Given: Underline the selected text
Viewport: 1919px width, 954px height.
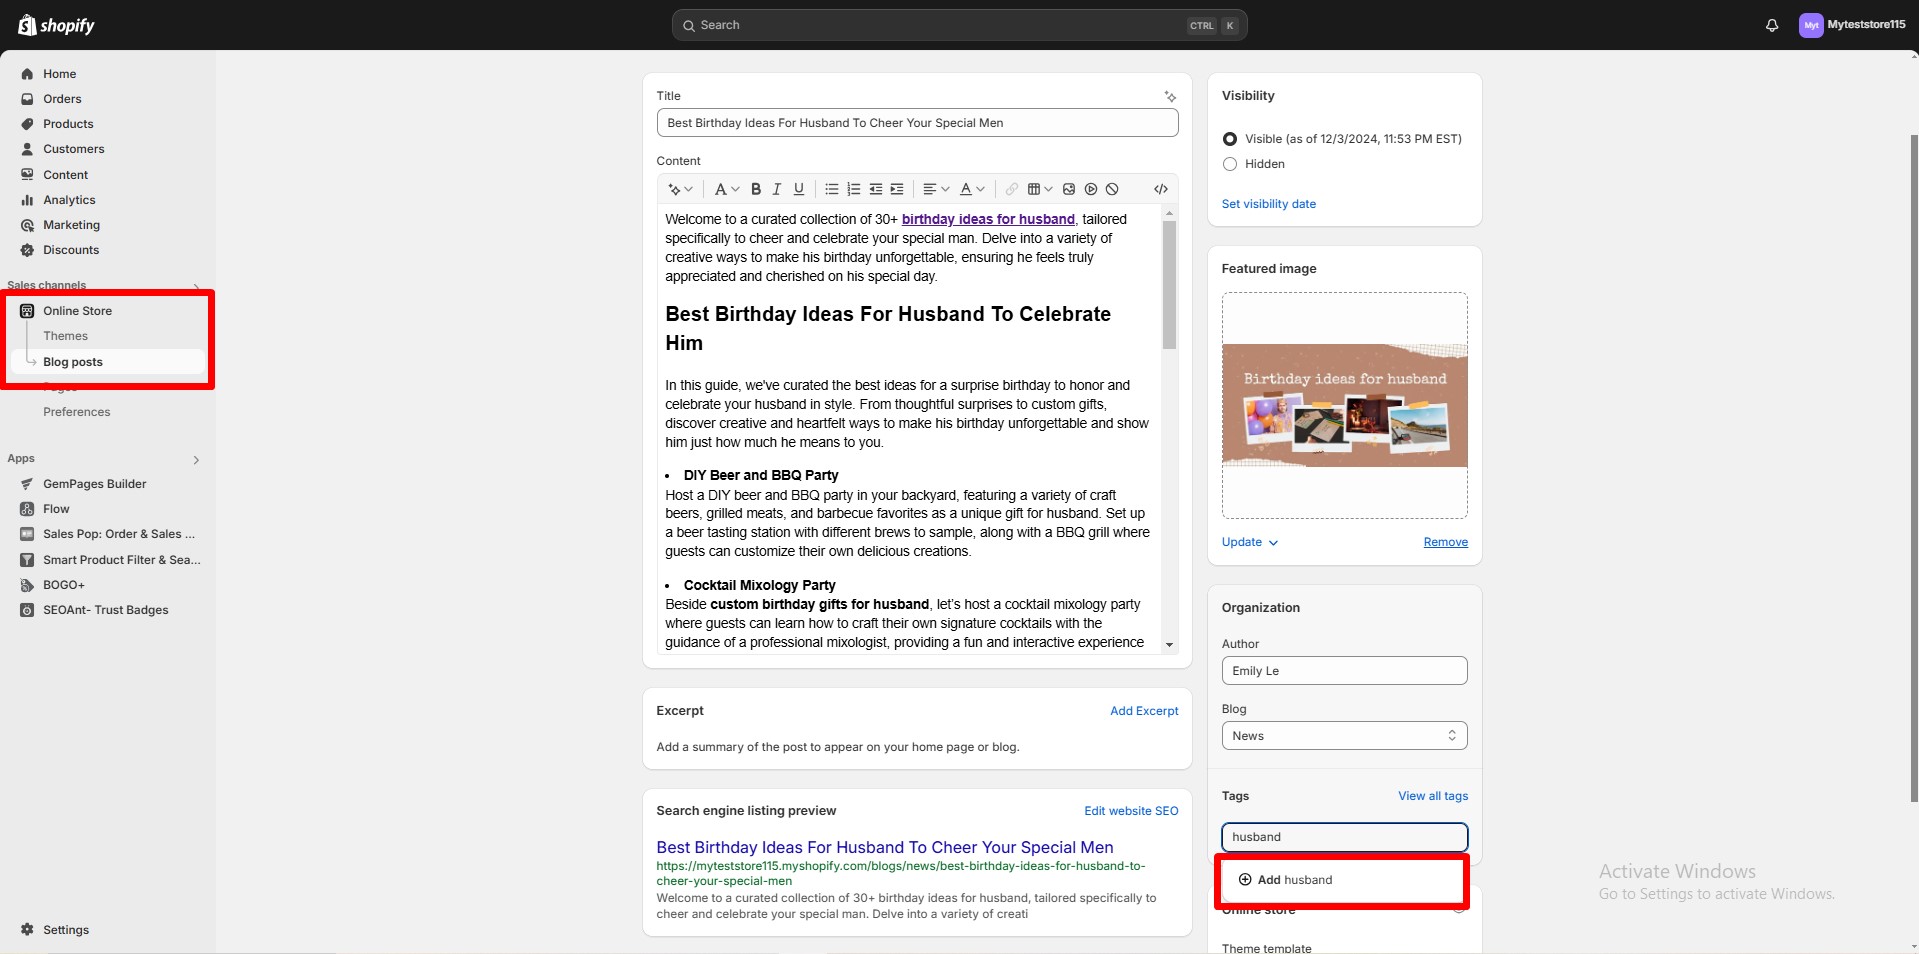Looking at the screenshot, I should tap(798, 189).
